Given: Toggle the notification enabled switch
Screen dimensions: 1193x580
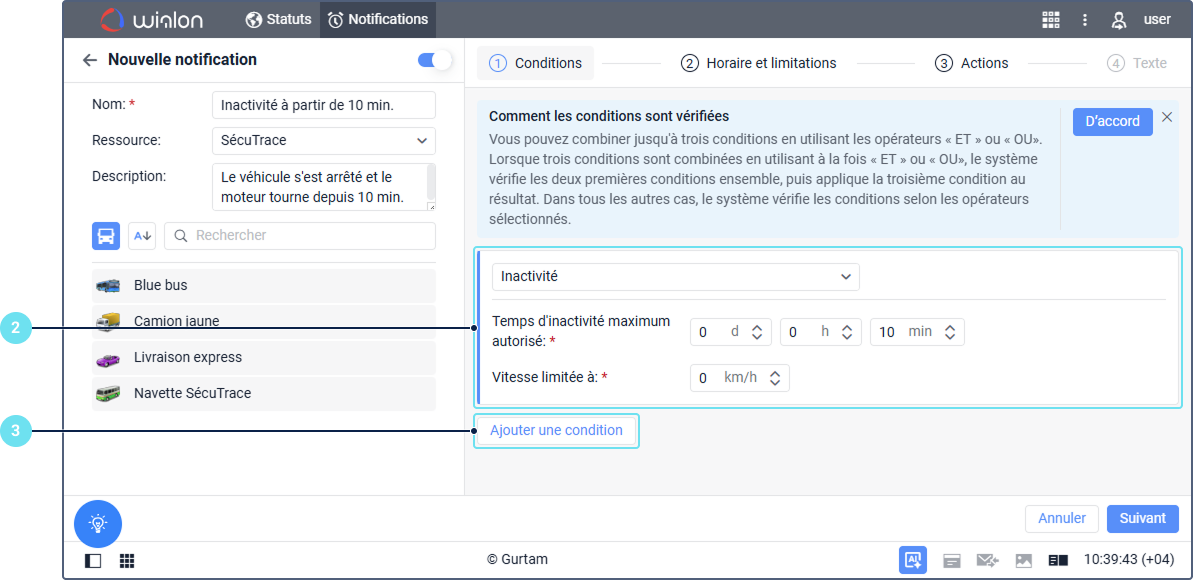Looking at the screenshot, I should point(435,60).
